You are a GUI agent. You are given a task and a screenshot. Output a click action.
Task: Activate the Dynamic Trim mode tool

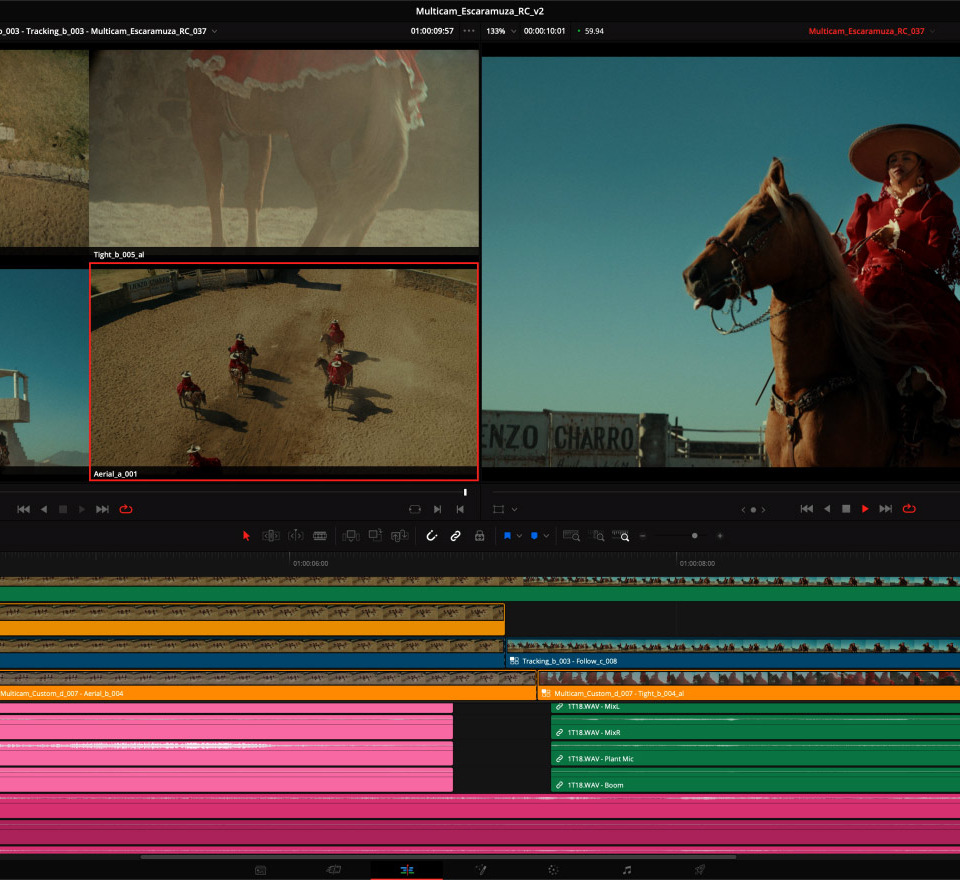click(296, 536)
